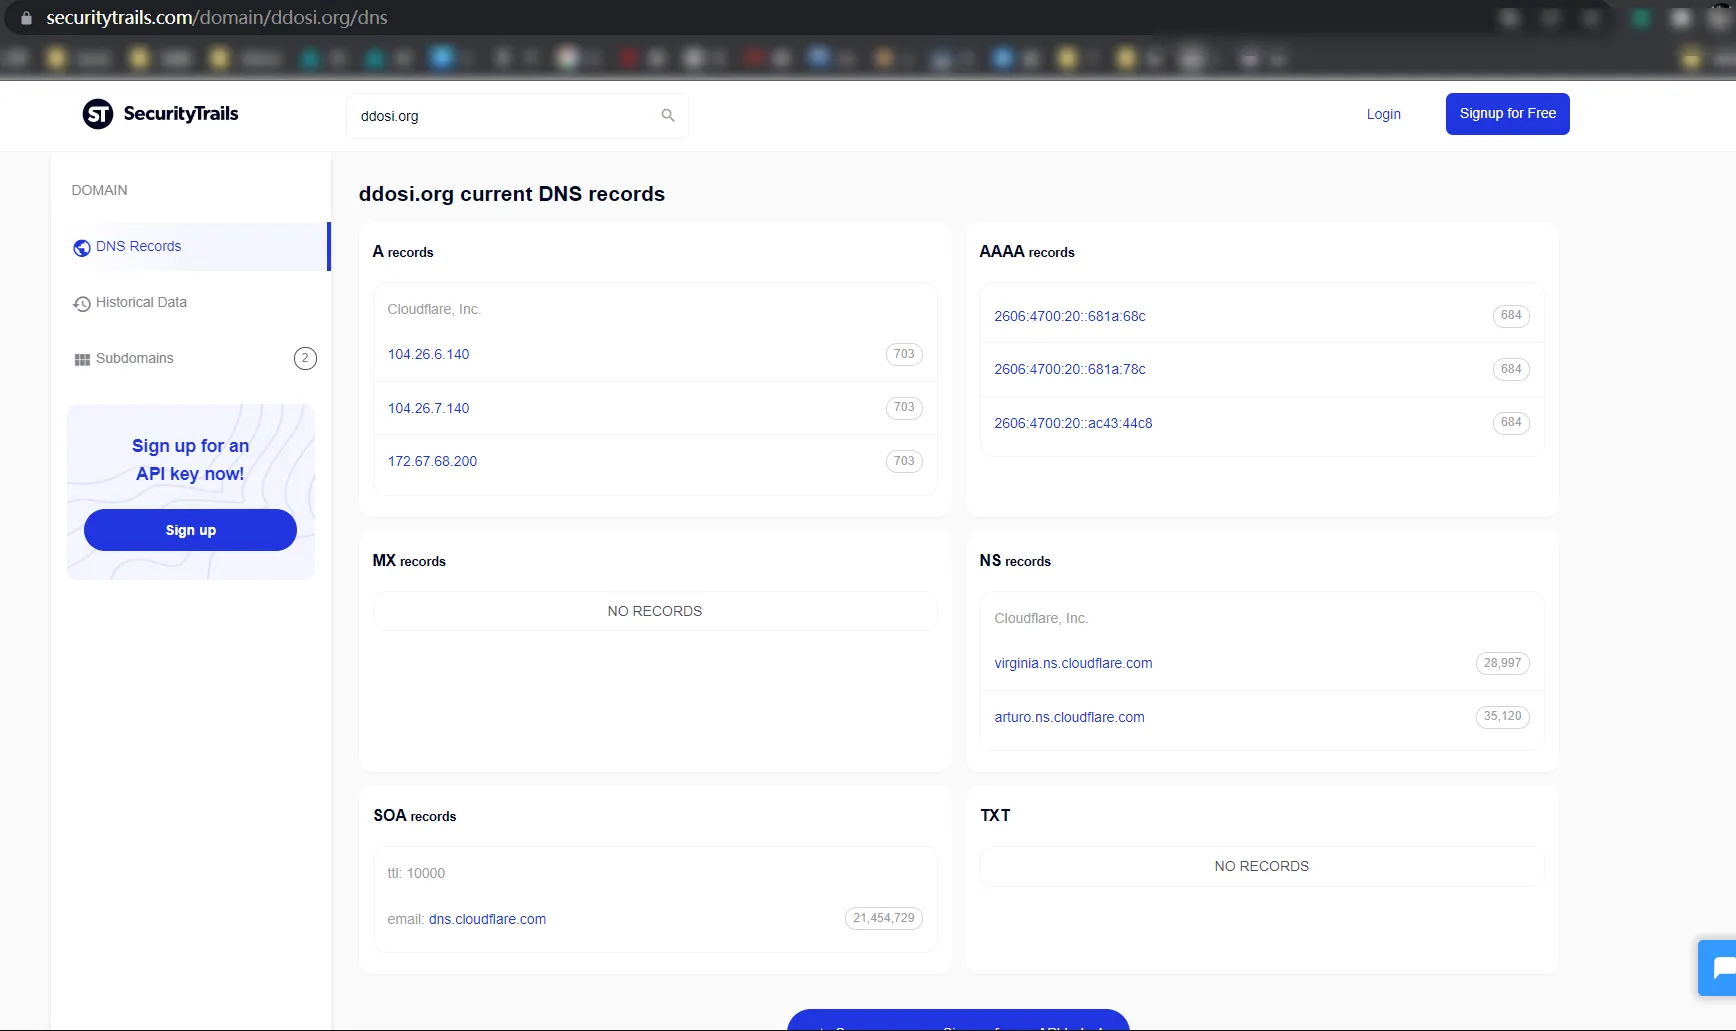Click the 684 badge for ac43:44c8 record
Viewport: 1736px width, 1031px height.
pyautogui.click(x=1511, y=423)
